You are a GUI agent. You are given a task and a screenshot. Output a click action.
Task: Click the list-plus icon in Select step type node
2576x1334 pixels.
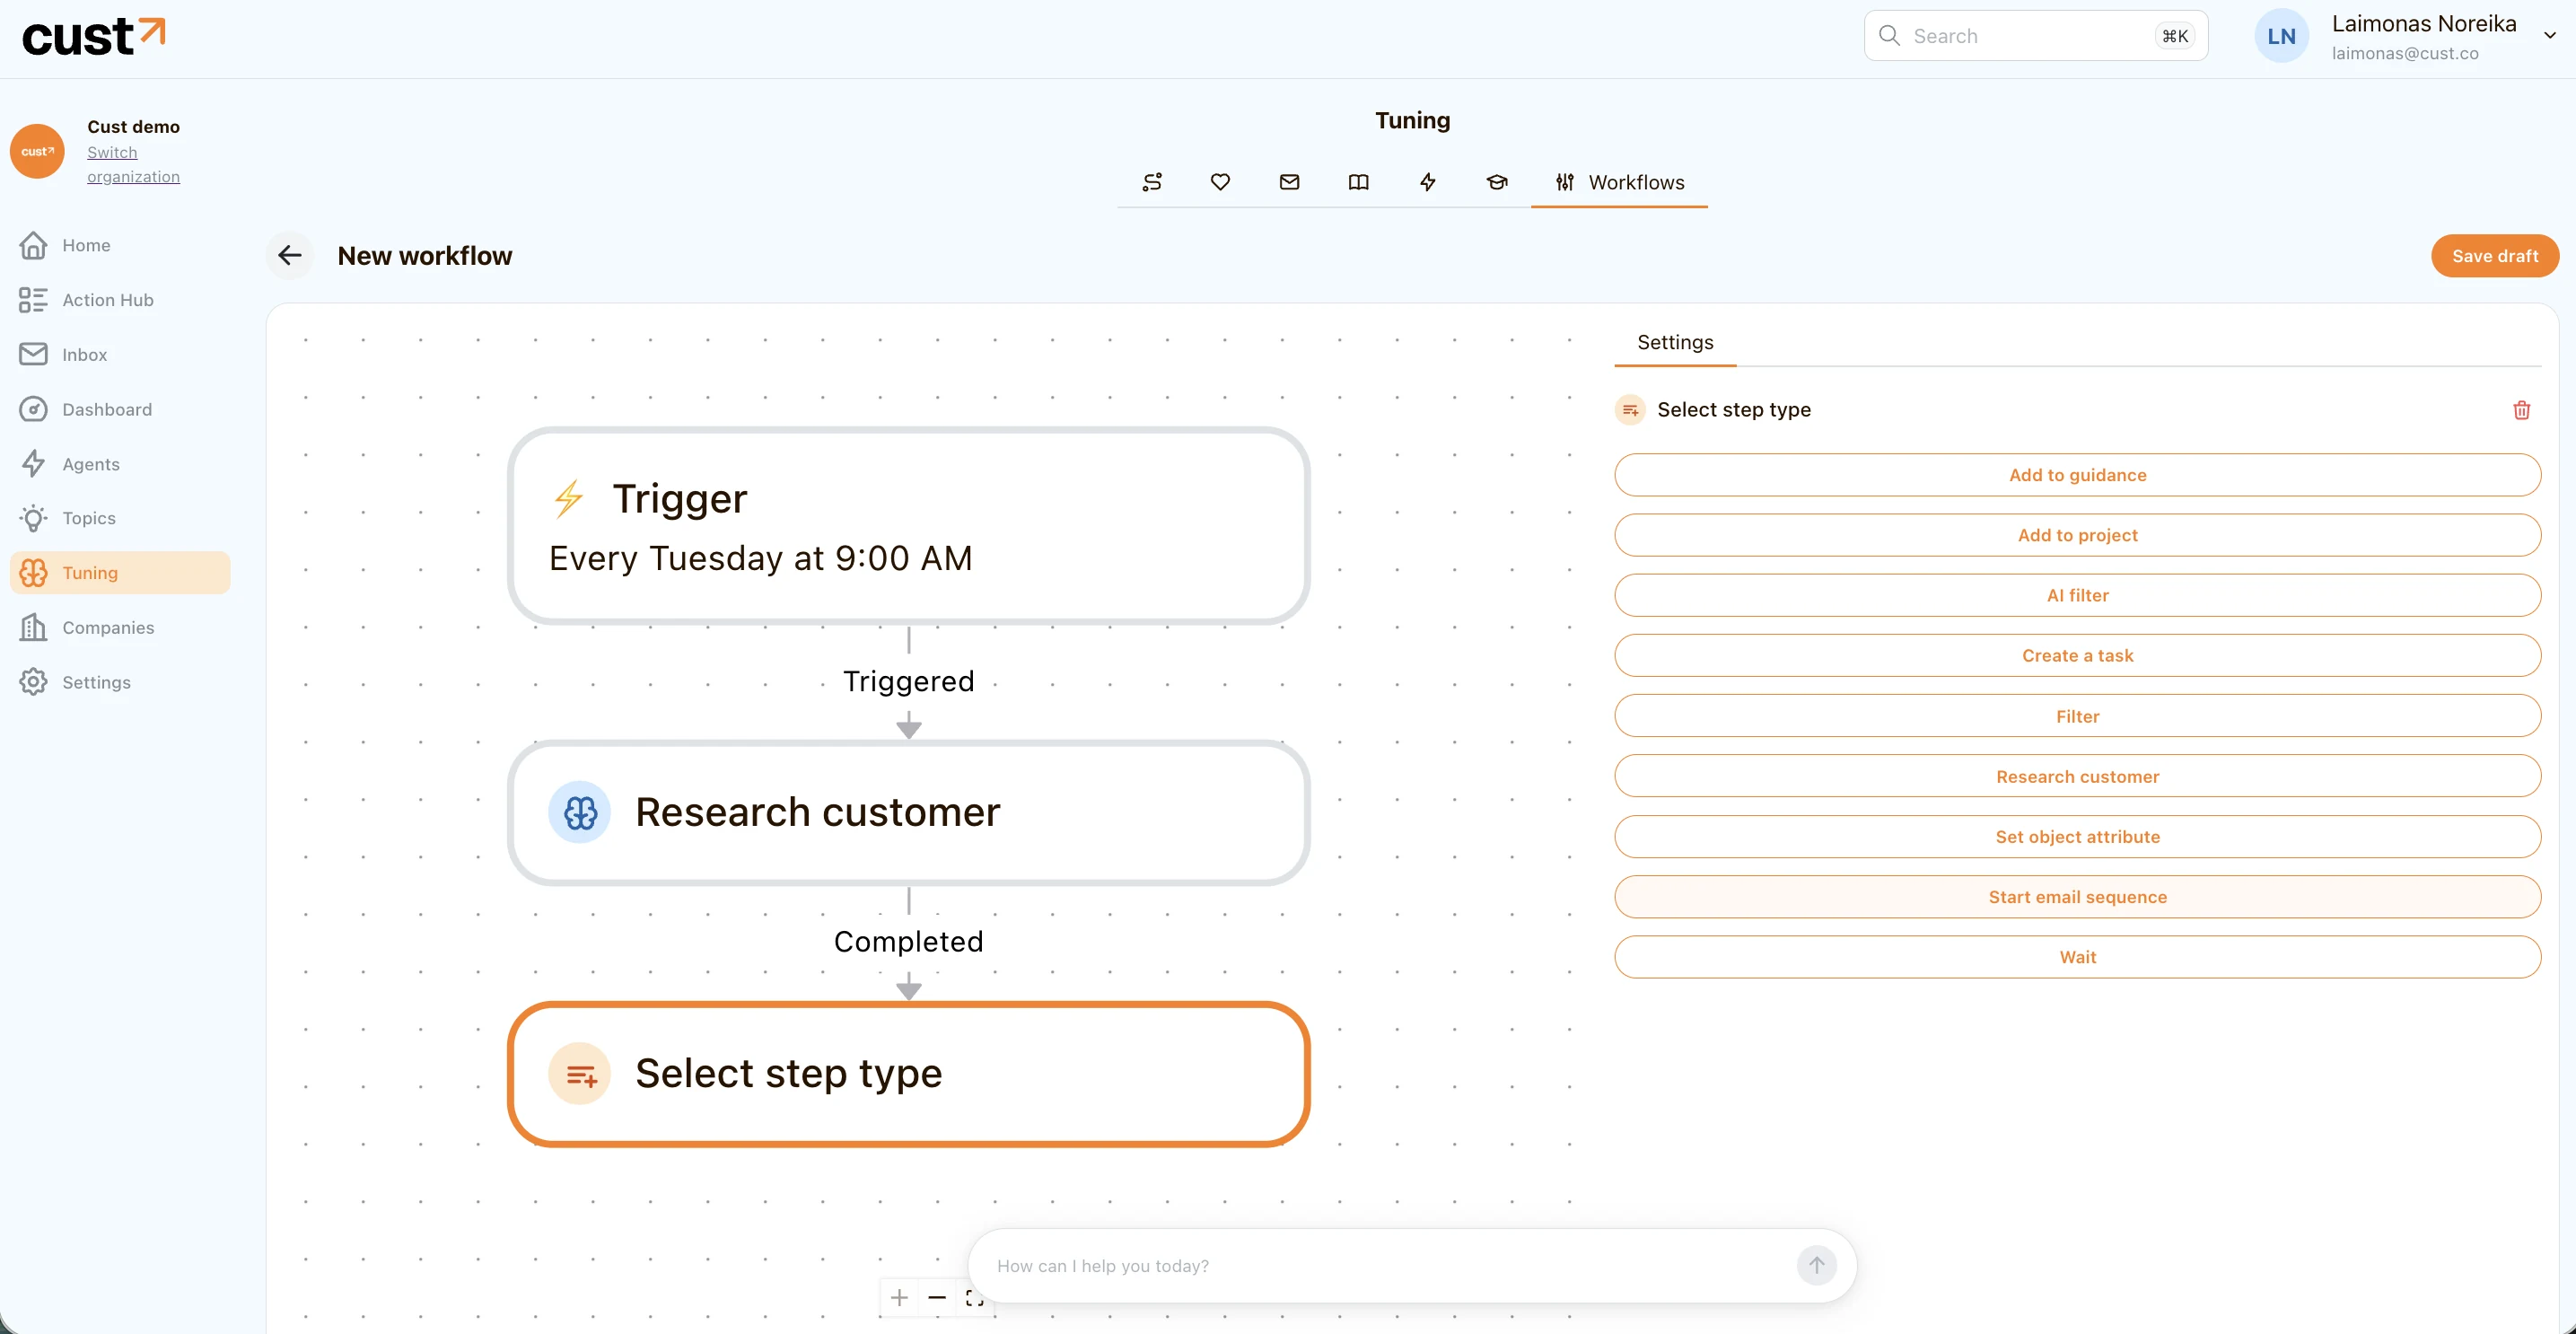click(x=579, y=1074)
